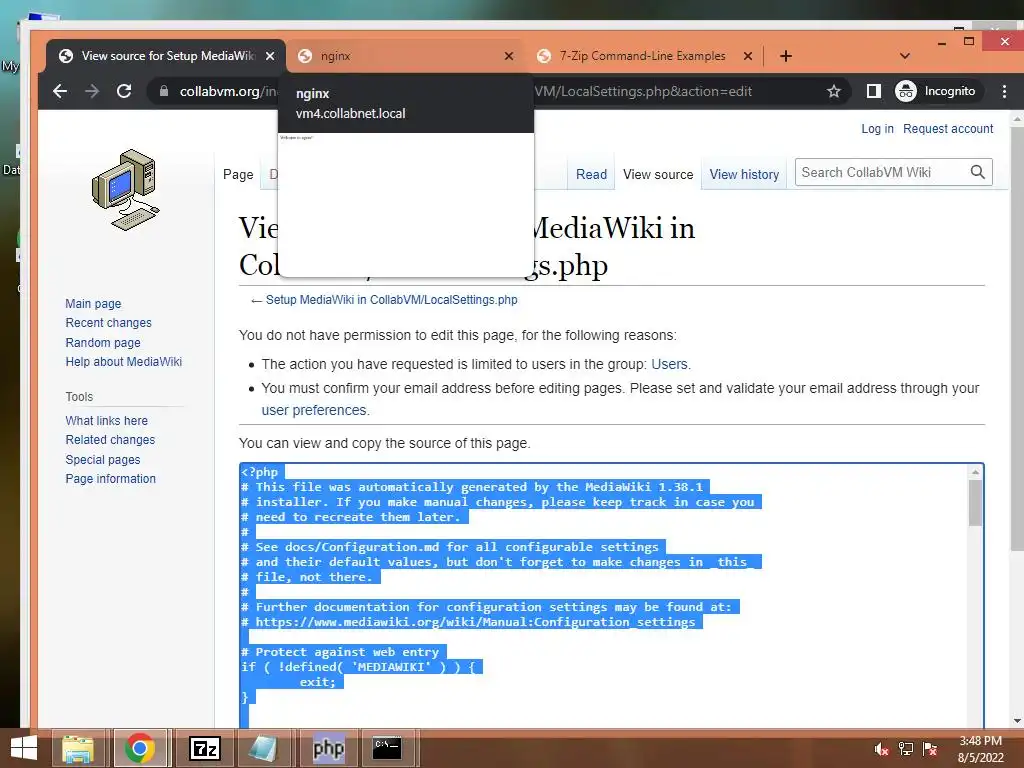Follow the Setup MediaWiki in CollabVM/LocalSettings.php backlink

391,300
